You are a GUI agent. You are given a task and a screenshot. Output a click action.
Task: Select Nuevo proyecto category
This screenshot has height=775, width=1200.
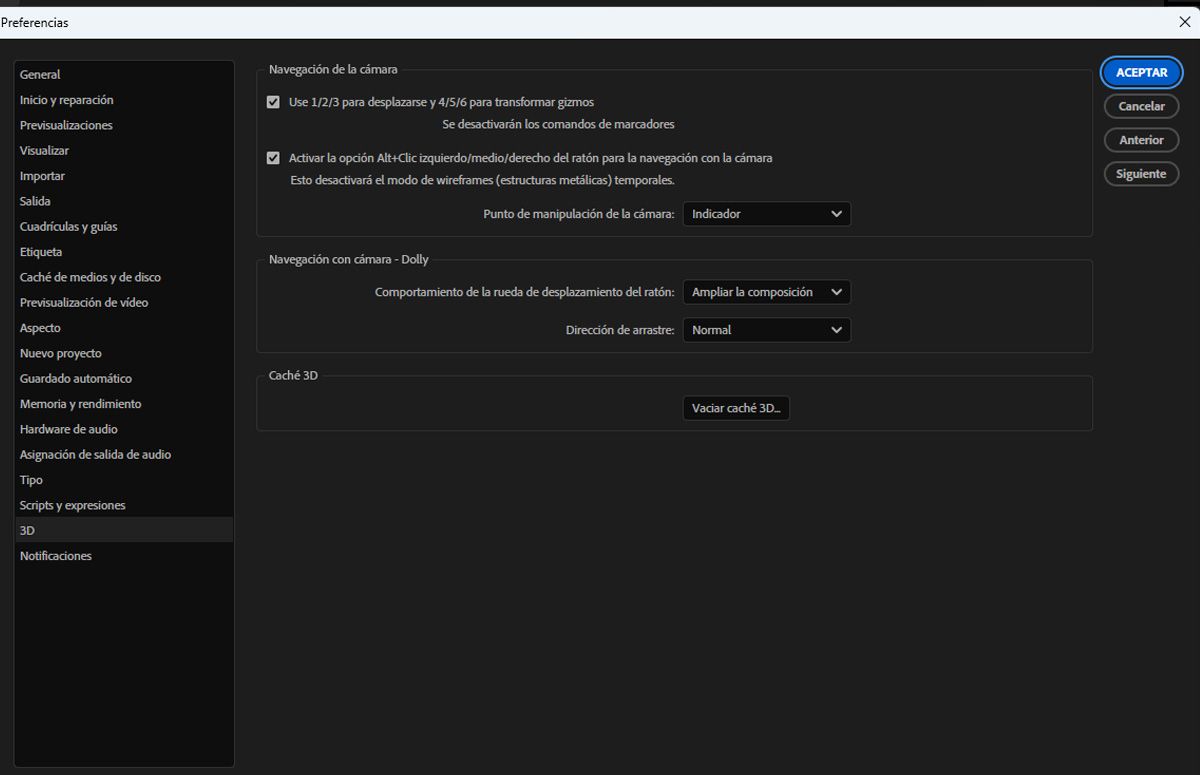124,353
